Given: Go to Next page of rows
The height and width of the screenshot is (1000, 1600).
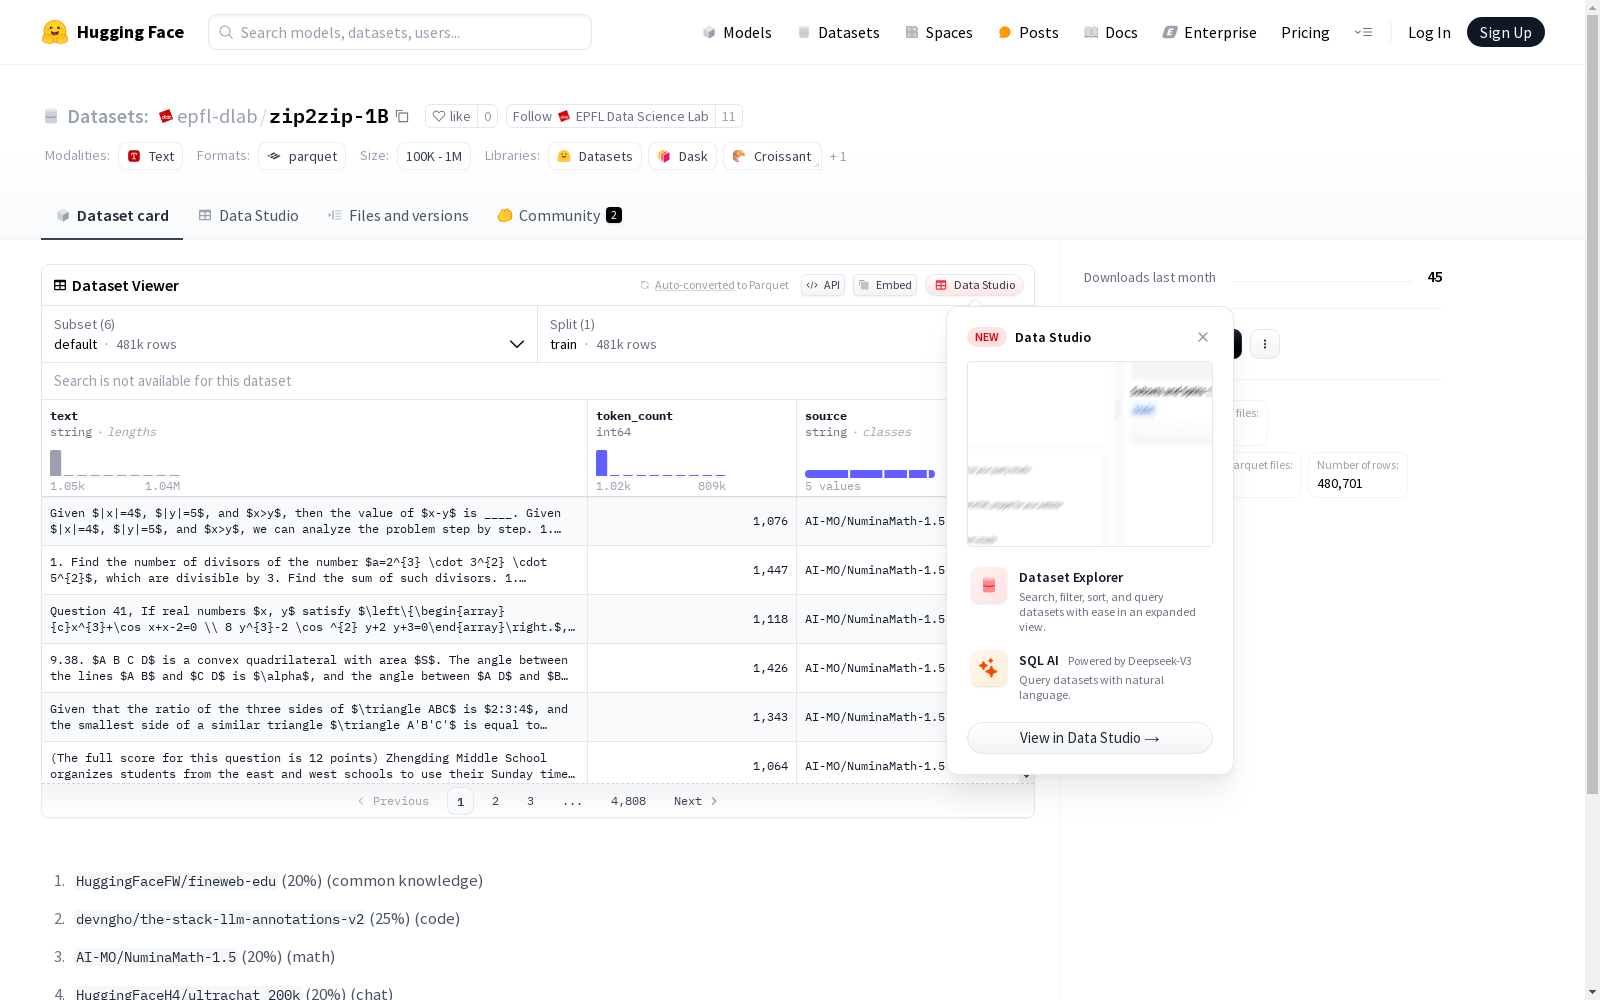Looking at the screenshot, I should tap(696, 801).
